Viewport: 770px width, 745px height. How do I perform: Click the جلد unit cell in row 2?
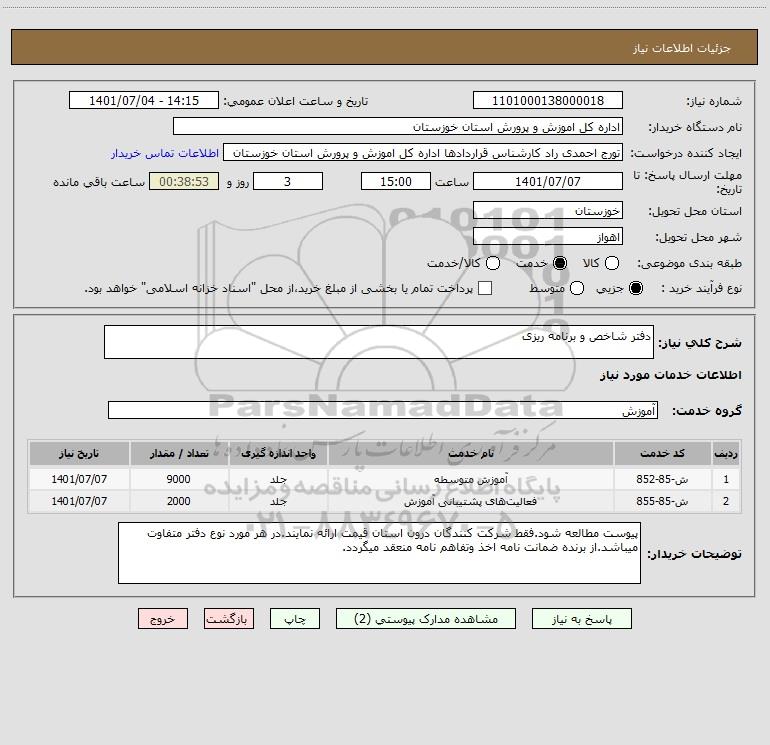(278, 501)
